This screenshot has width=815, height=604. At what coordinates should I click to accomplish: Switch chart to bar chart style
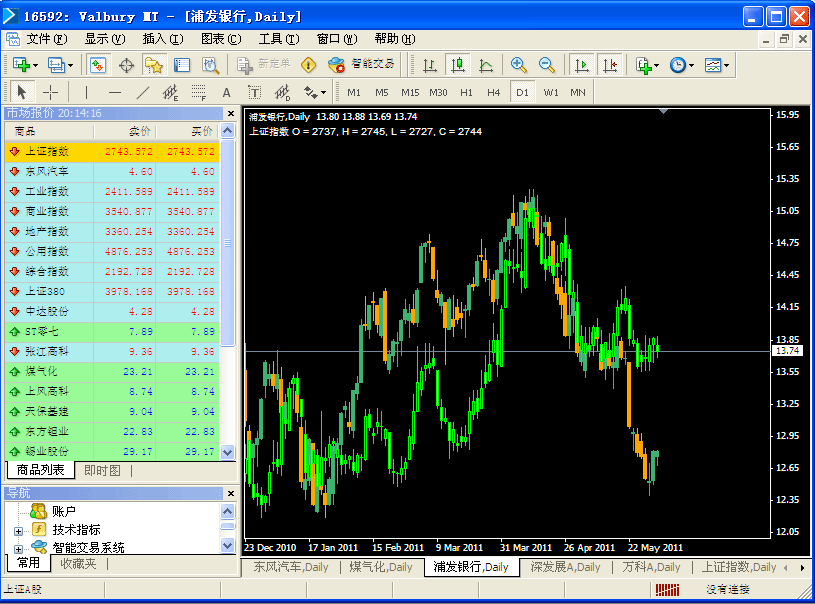(x=430, y=65)
